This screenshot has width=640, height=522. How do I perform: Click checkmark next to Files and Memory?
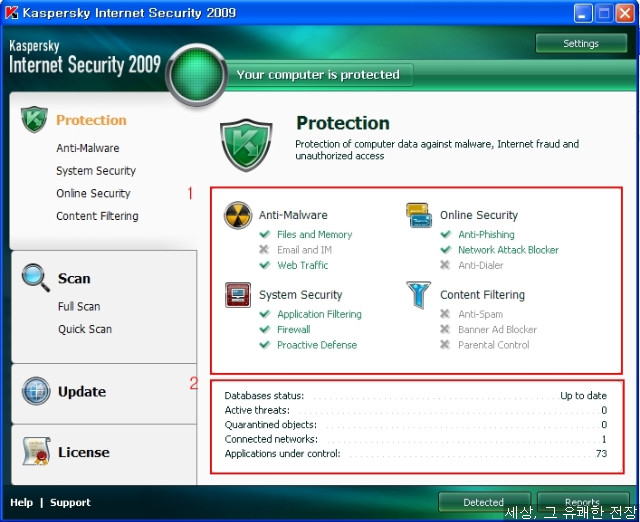point(265,234)
